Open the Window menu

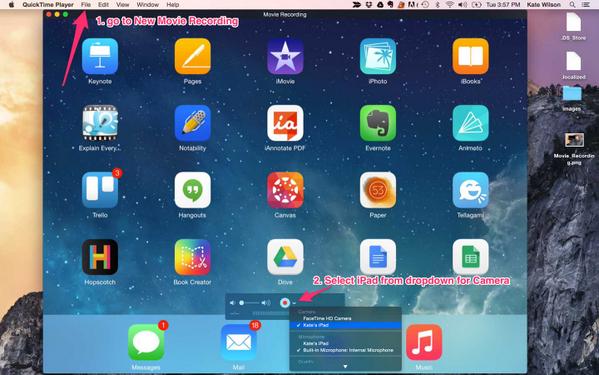point(147,5)
